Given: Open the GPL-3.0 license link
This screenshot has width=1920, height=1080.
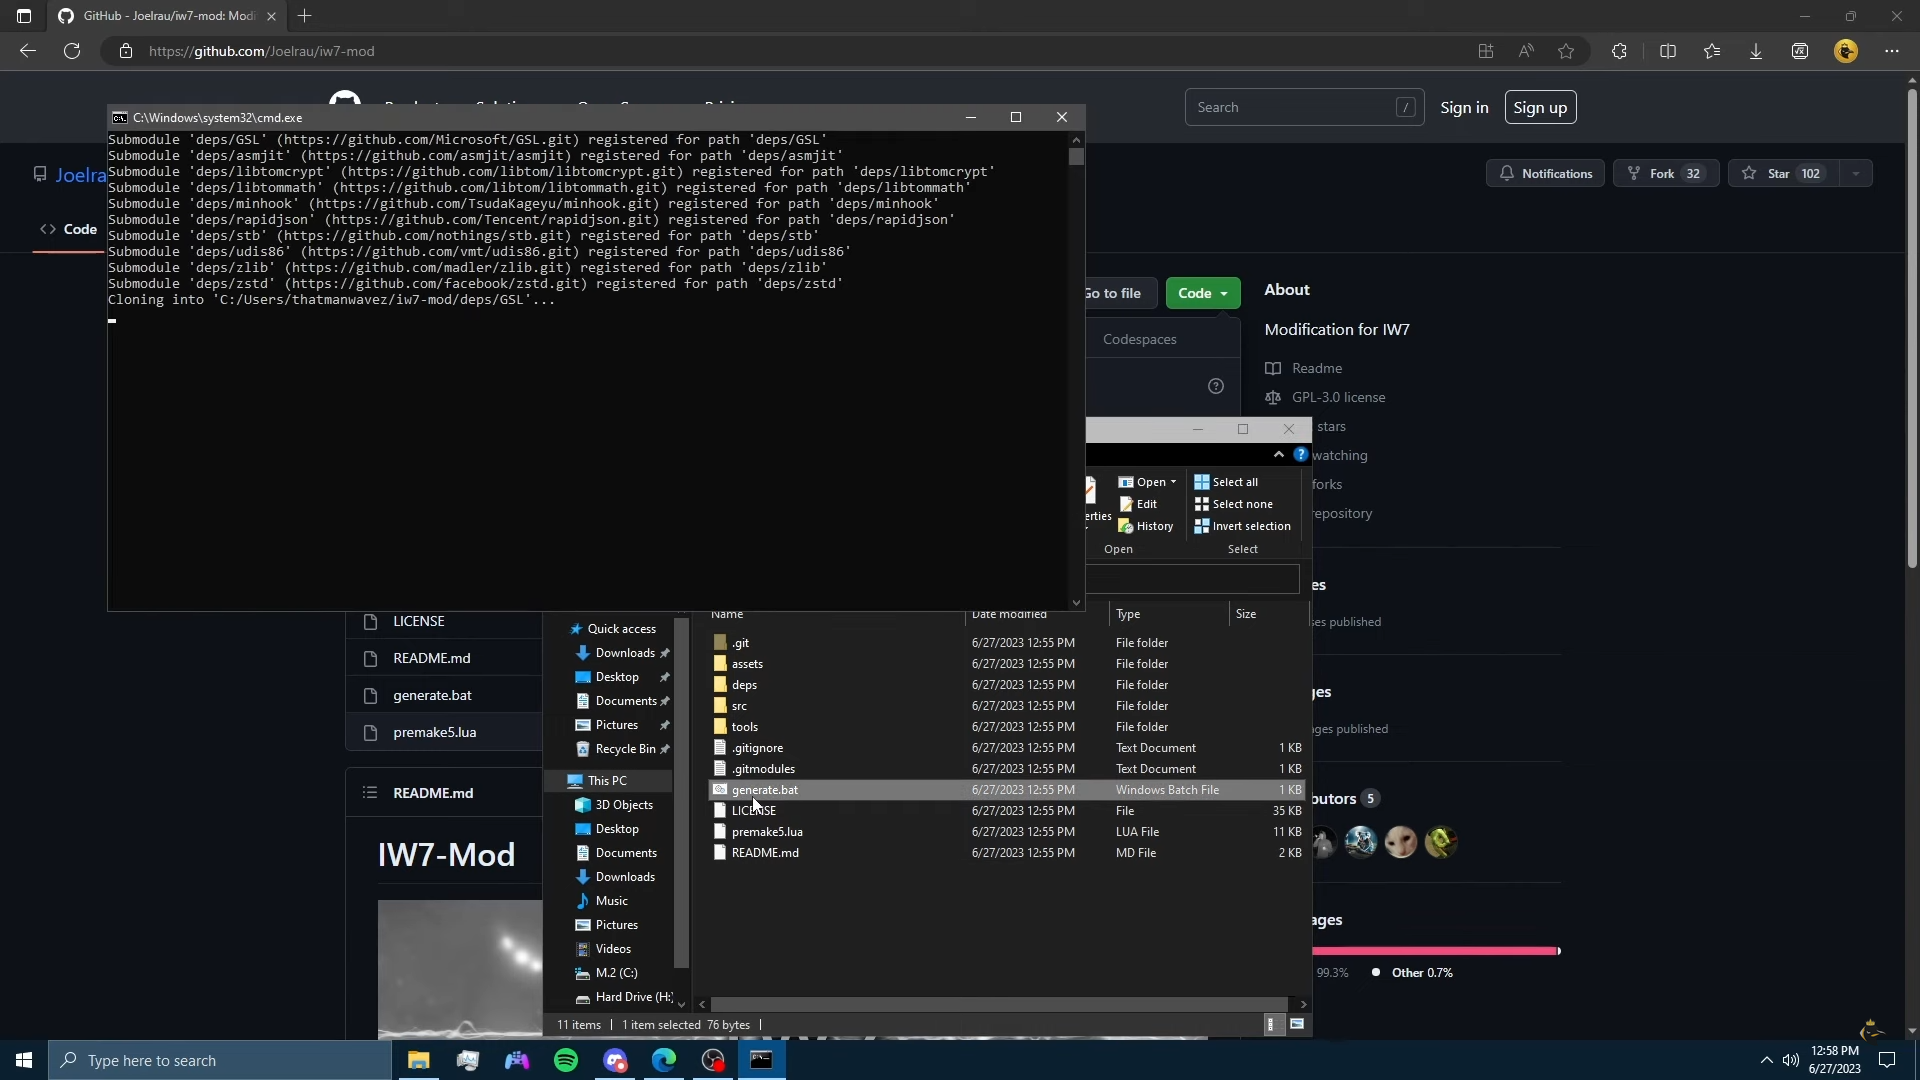Looking at the screenshot, I should point(1338,397).
